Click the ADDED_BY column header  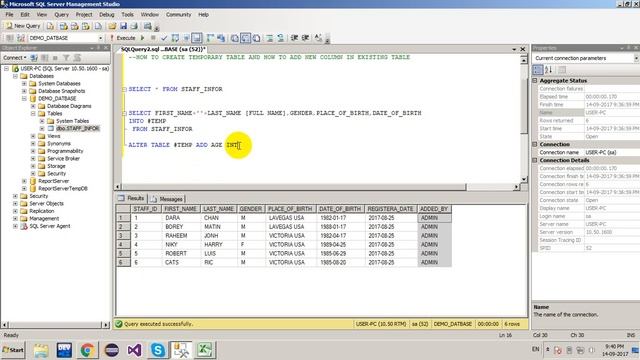(434, 209)
